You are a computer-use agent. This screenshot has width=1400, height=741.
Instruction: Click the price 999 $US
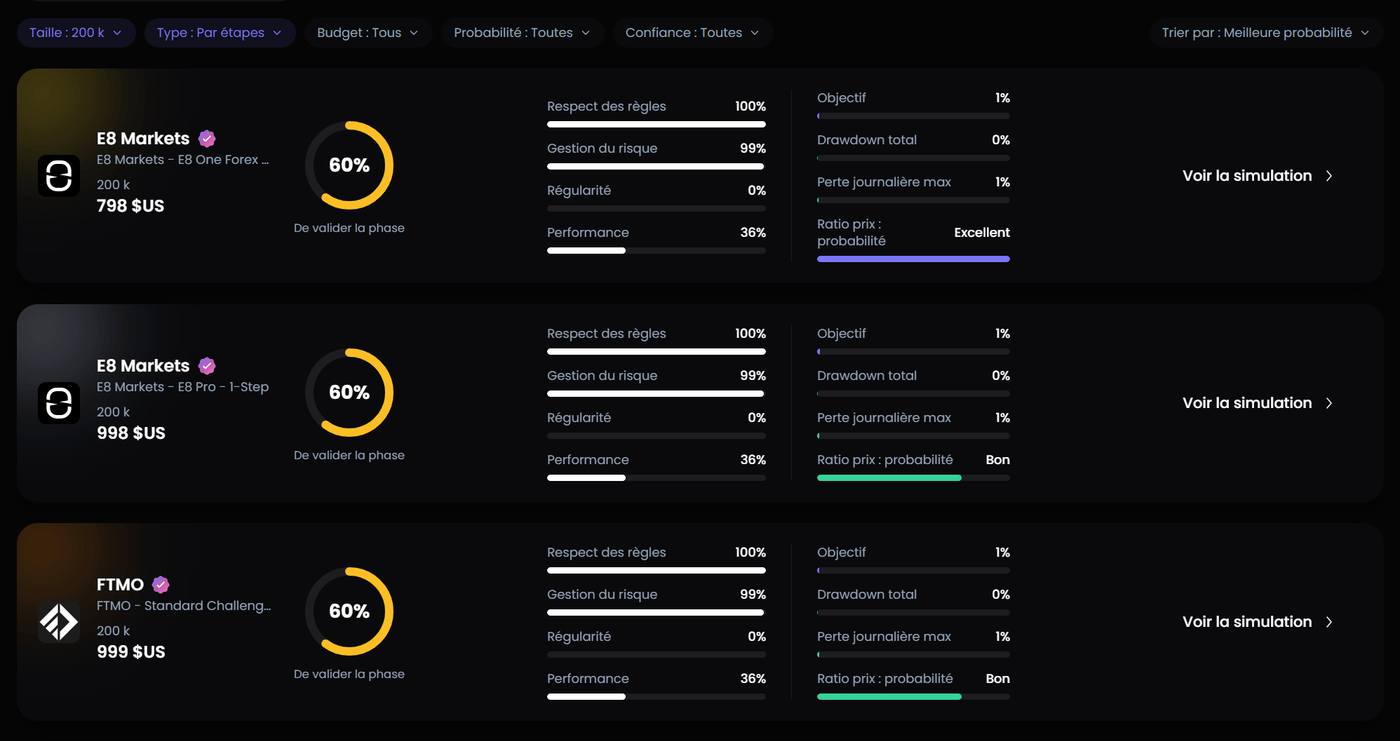click(x=131, y=652)
